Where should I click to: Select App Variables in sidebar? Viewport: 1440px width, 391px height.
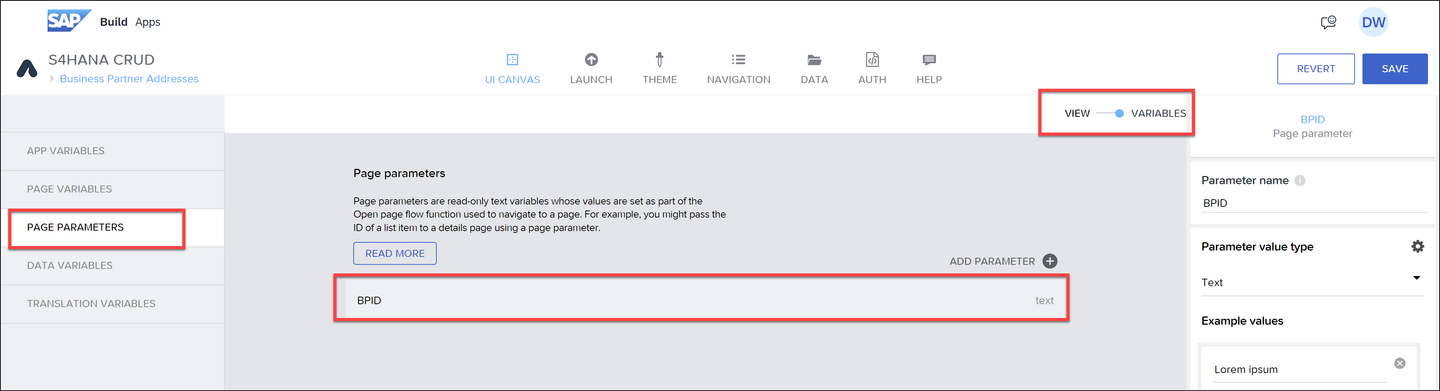click(x=112, y=151)
